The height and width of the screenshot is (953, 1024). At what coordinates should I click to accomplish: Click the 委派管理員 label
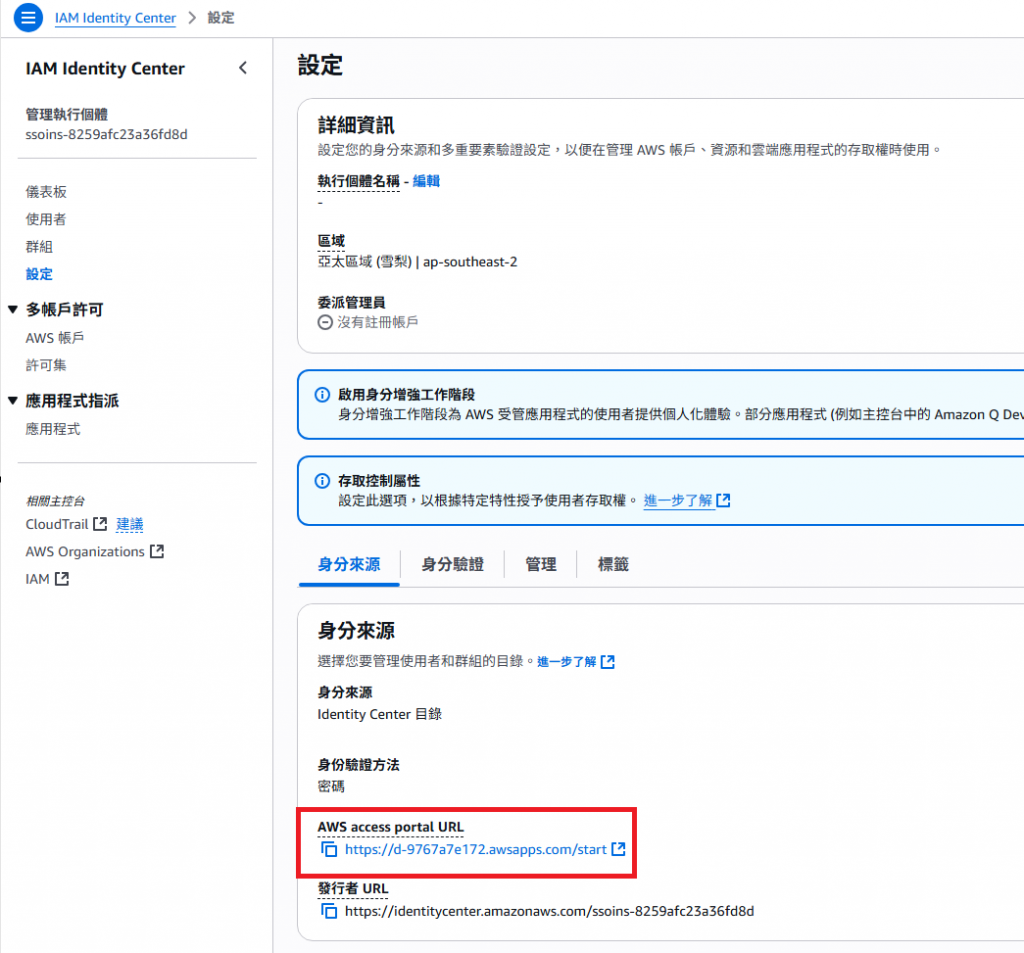pyautogui.click(x=351, y=302)
